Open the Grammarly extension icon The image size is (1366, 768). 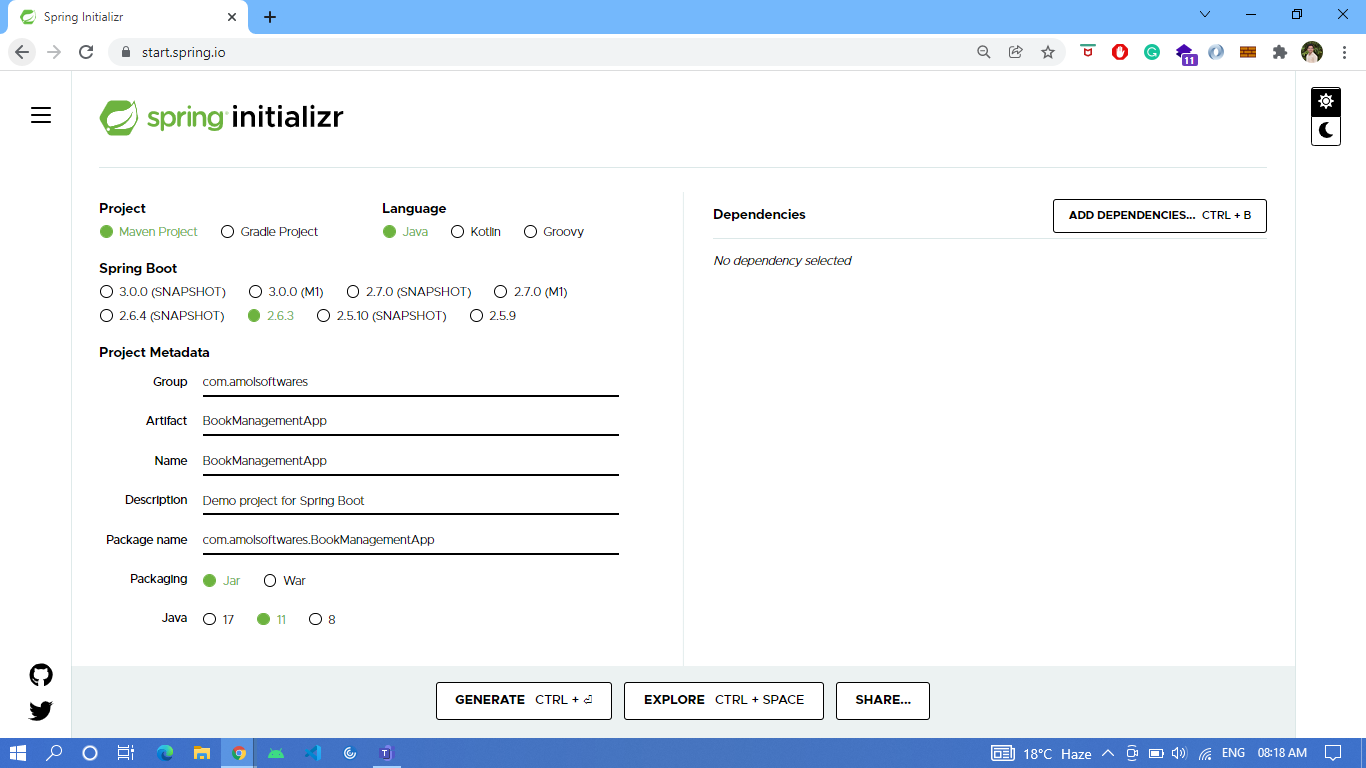tap(1152, 52)
